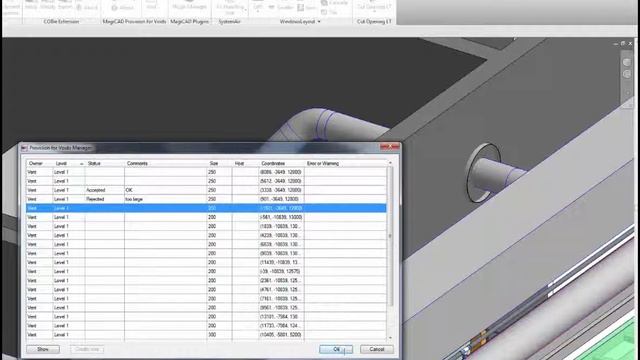Click the 'OK' comment cell
This screenshot has height=360, width=640.
165,190
